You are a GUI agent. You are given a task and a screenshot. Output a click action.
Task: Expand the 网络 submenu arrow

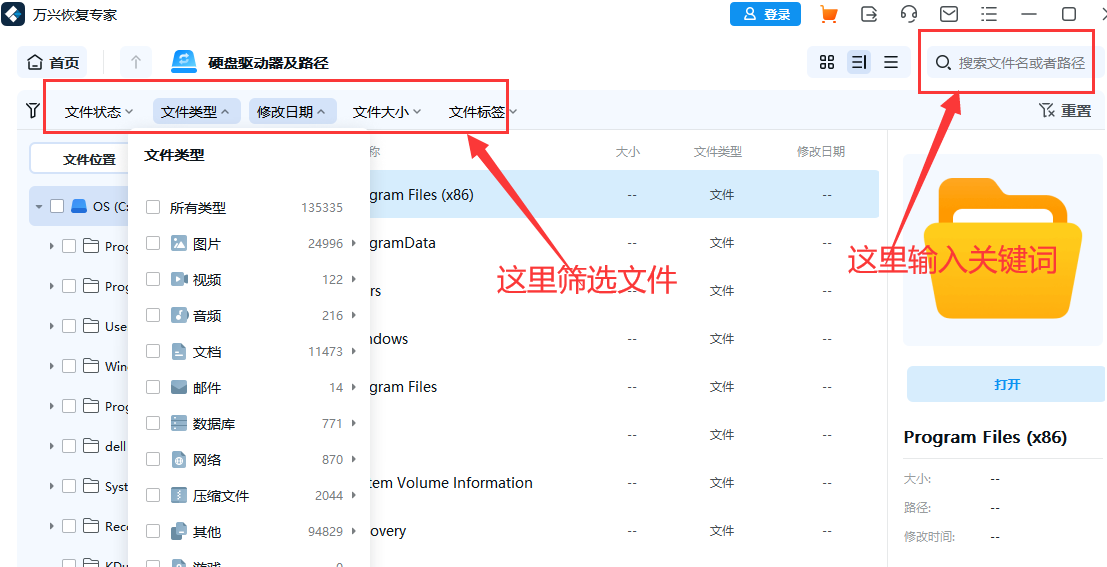(x=354, y=460)
